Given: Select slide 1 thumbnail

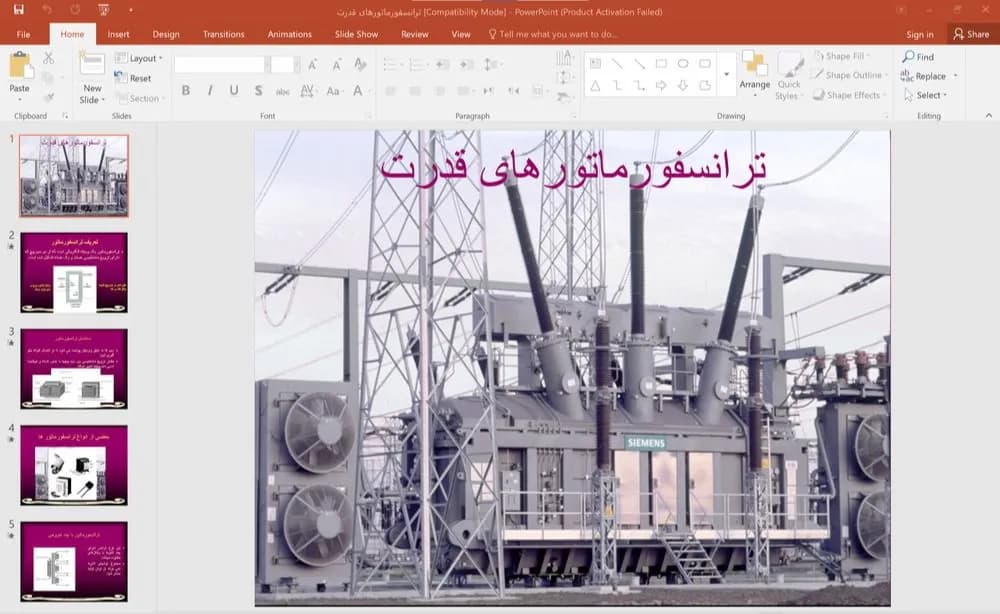Looking at the screenshot, I should pyautogui.click(x=74, y=176).
